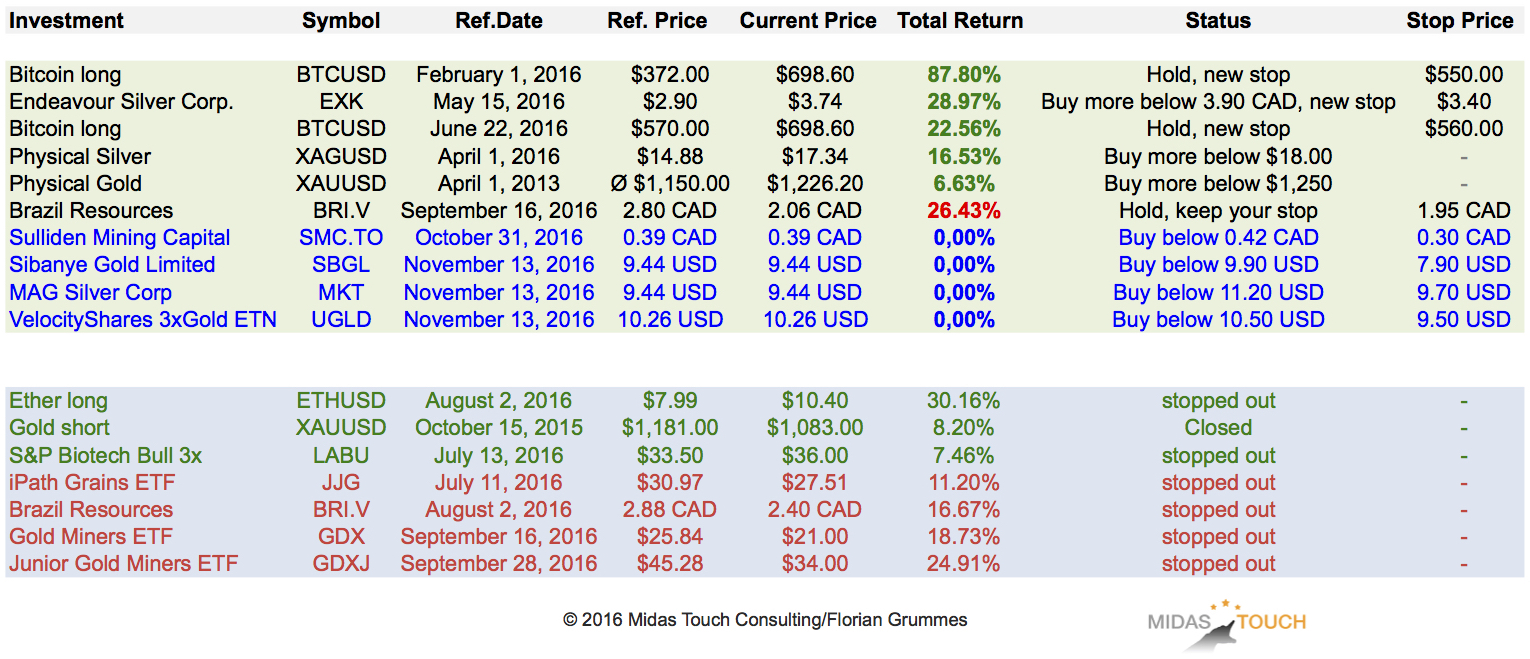The height and width of the screenshot is (659, 1530).
Task: Click the MAG Silver Corp link
Action: 90,293
